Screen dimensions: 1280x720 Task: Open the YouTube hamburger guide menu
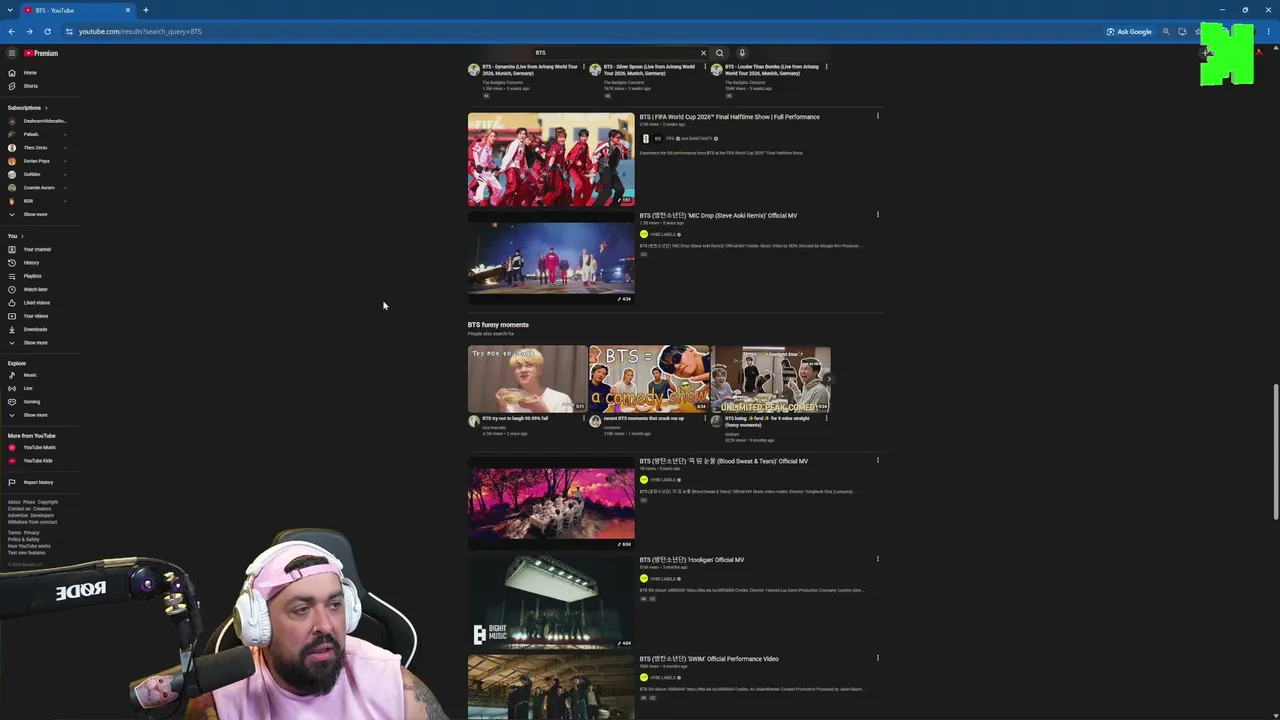tap(12, 53)
